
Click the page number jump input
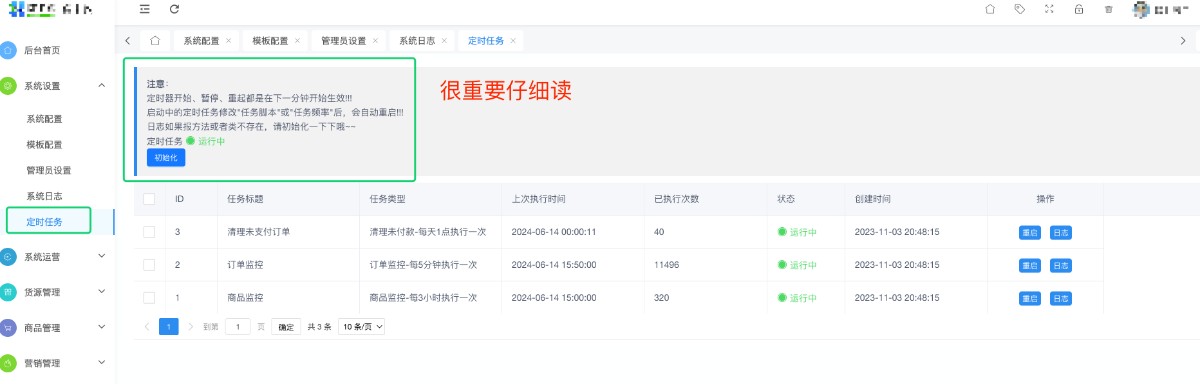[238, 326]
